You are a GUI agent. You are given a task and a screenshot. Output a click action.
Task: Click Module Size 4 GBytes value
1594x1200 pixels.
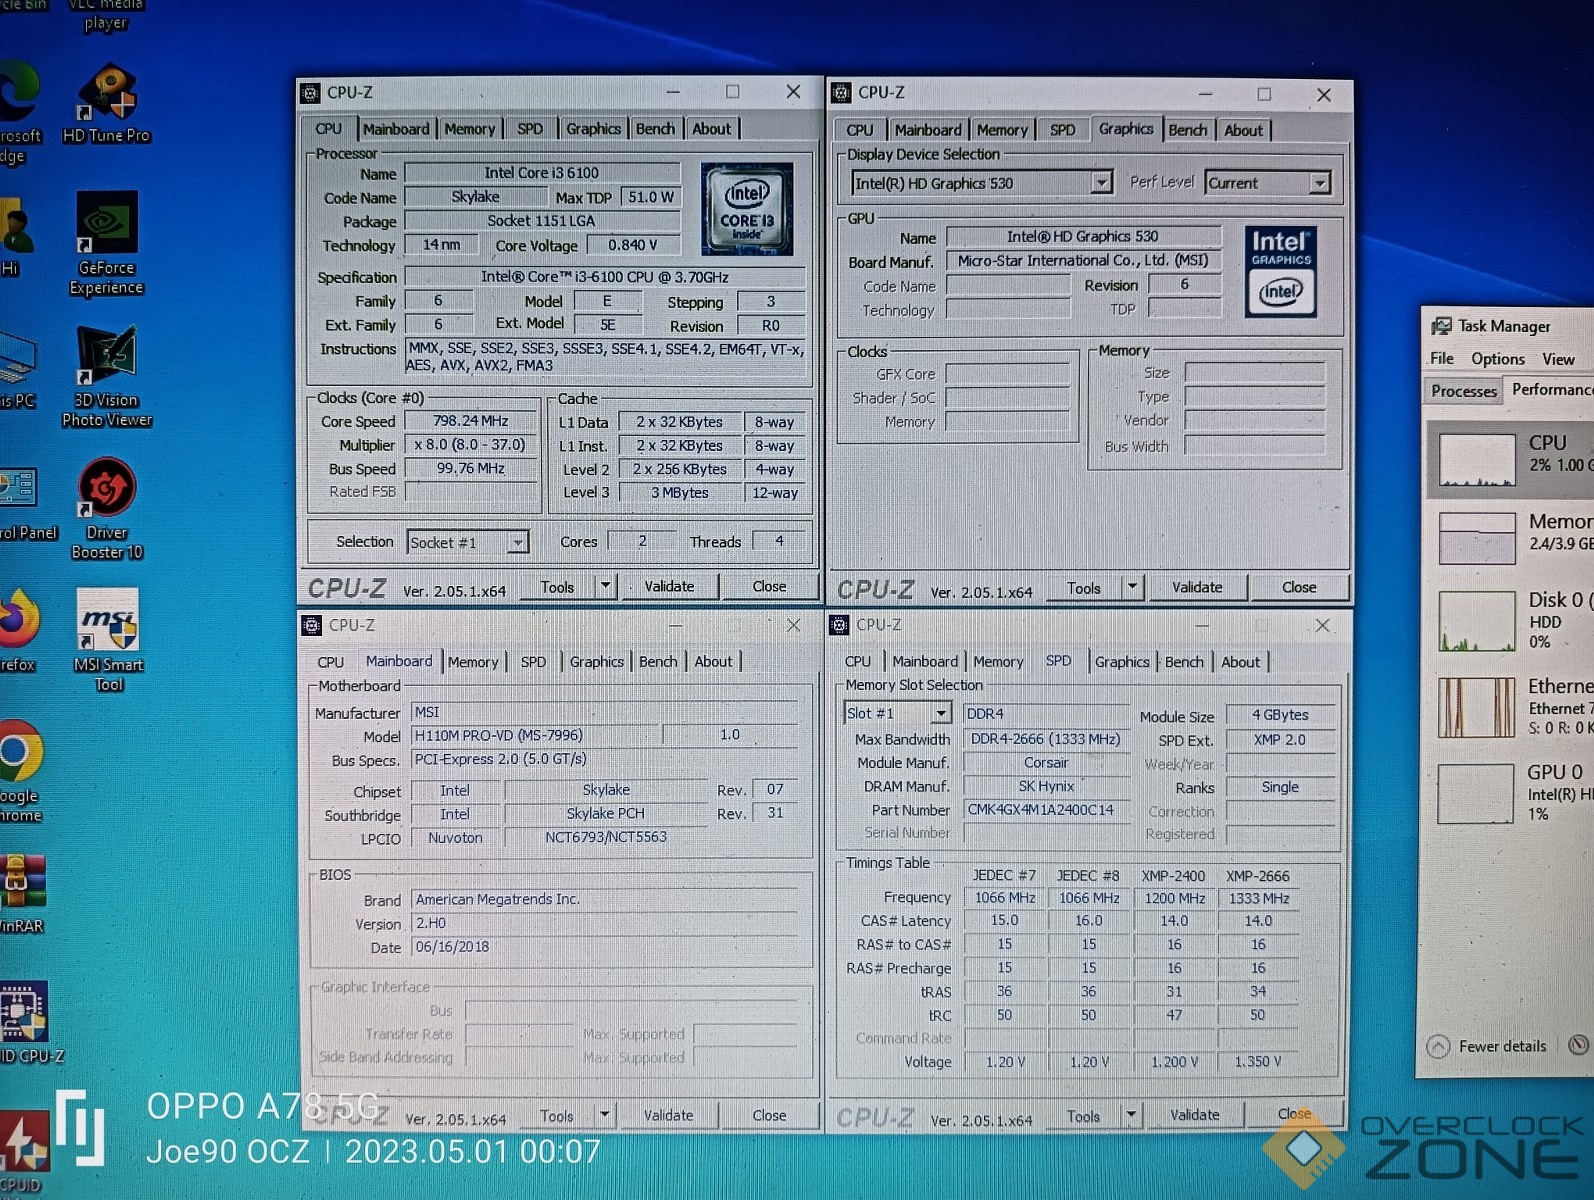tap(1280, 715)
